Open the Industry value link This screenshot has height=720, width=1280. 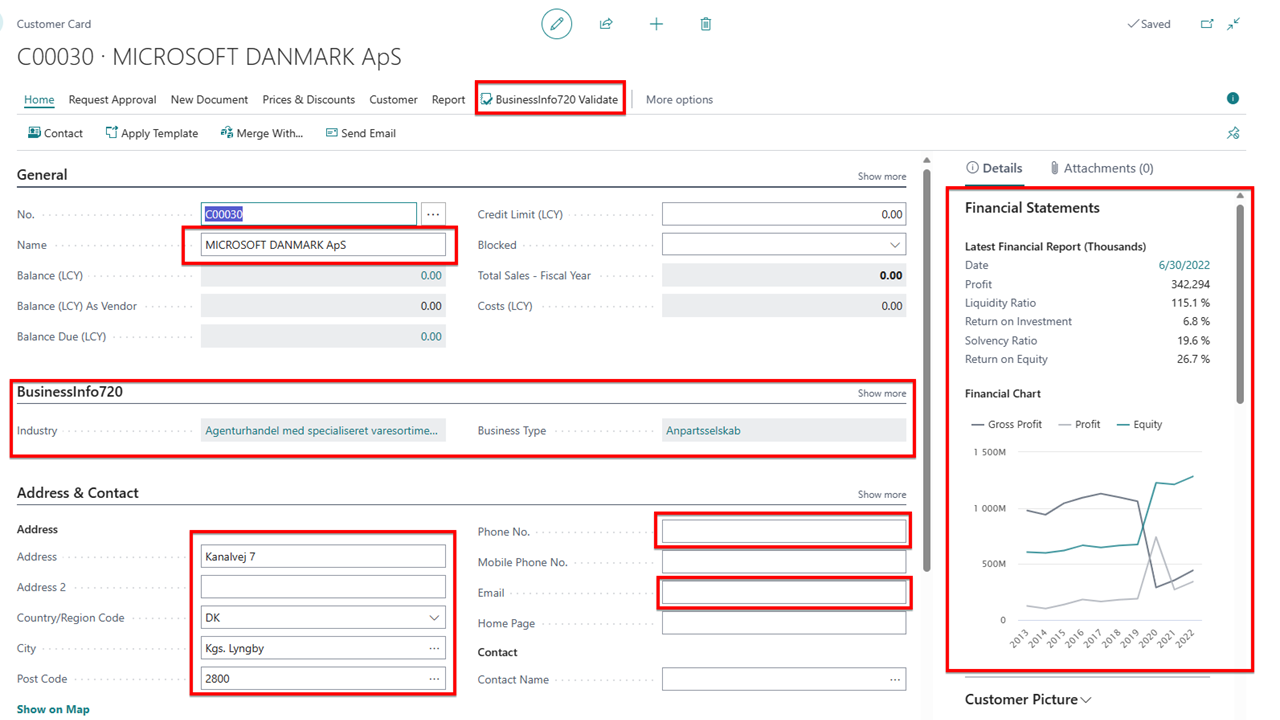tap(321, 431)
